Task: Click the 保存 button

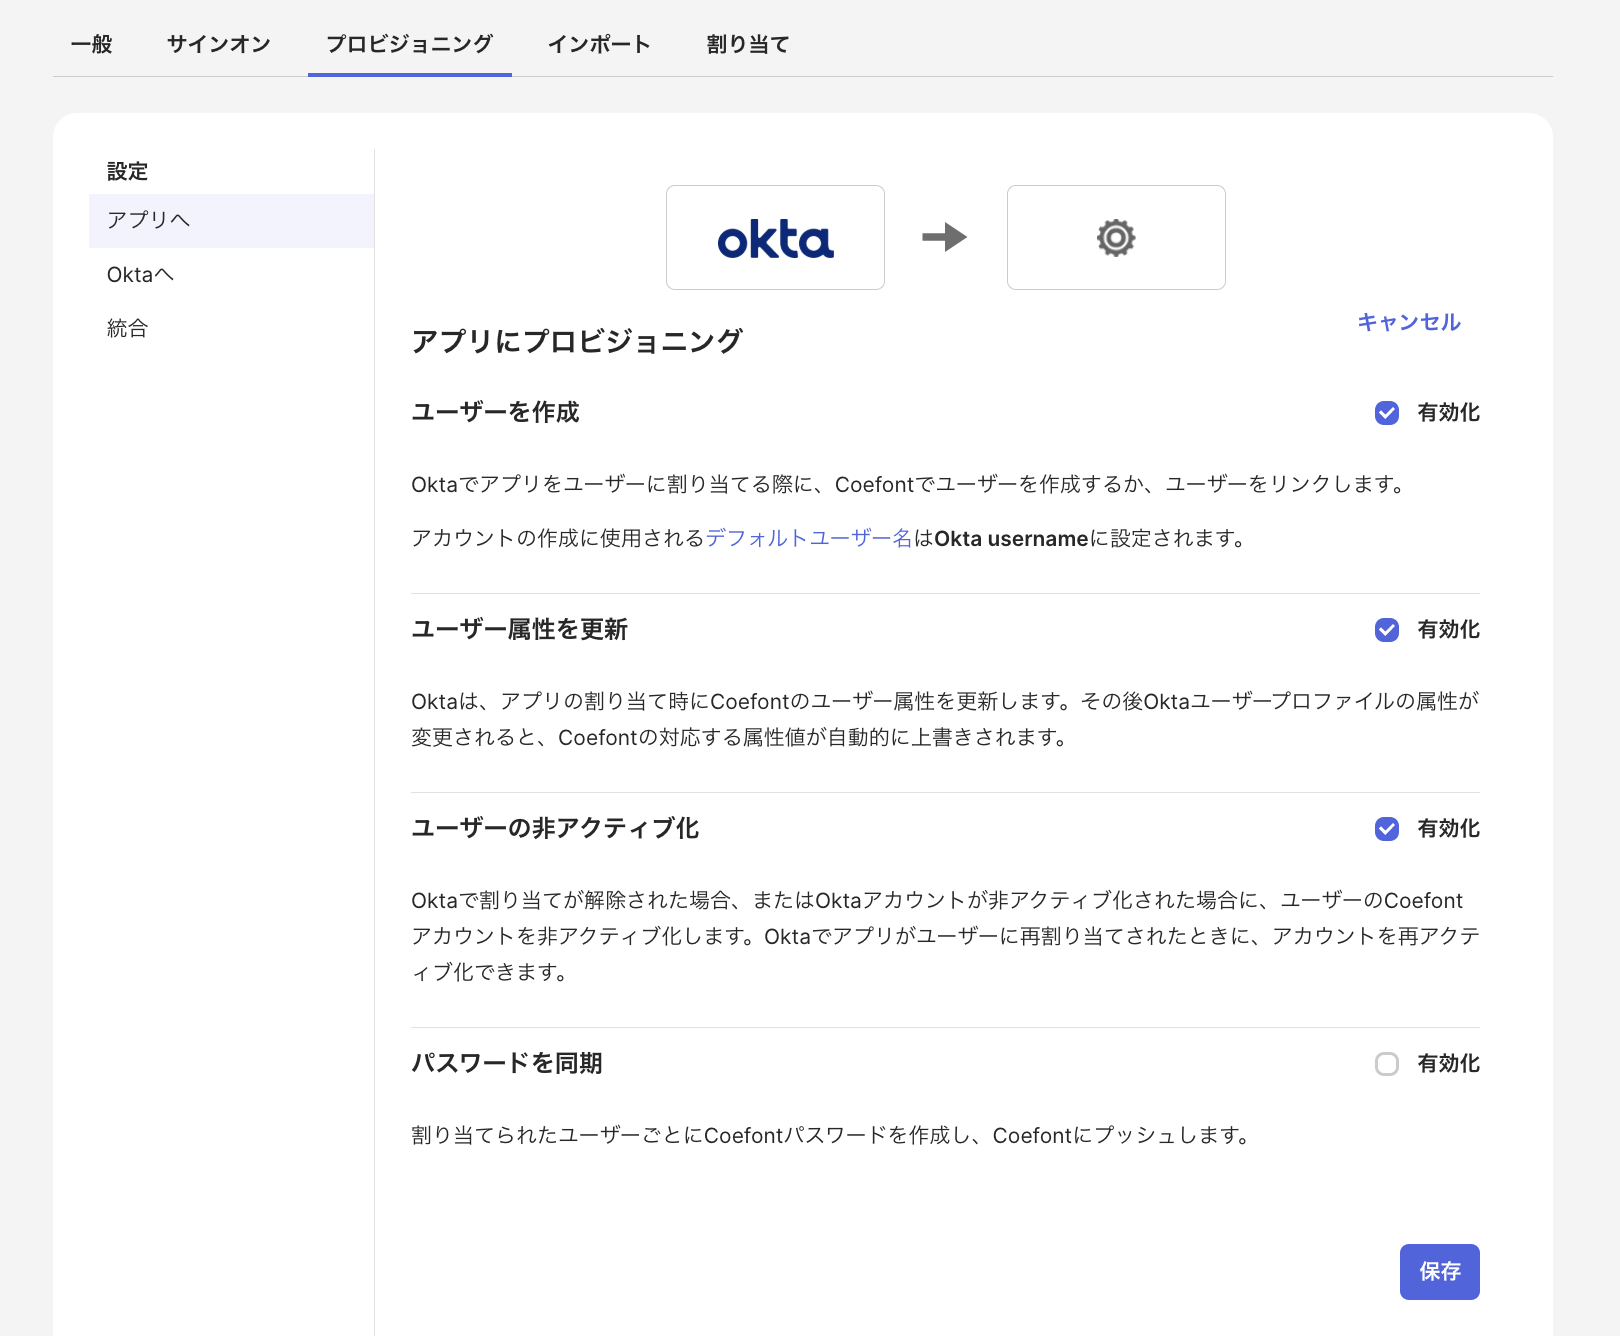Action: 1440,1272
